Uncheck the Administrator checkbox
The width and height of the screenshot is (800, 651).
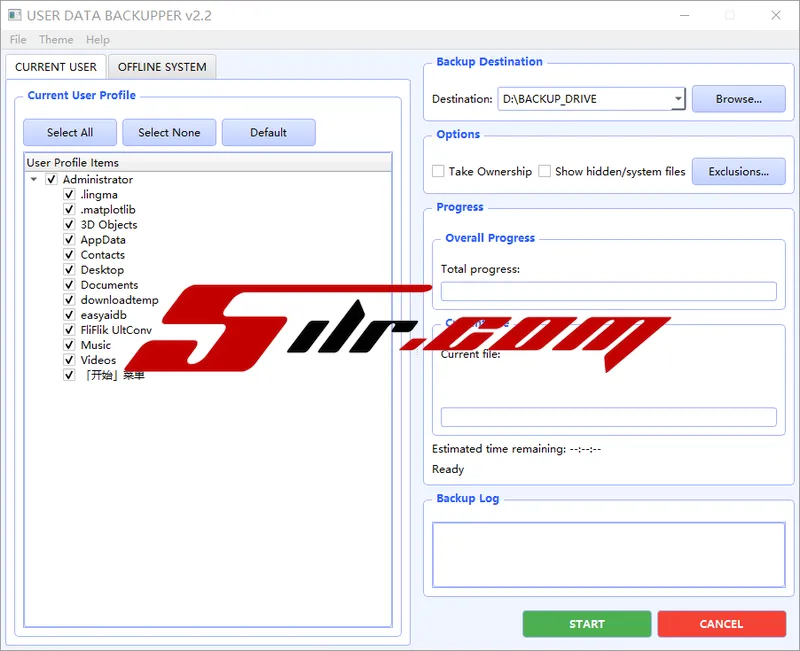[x=51, y=180]
